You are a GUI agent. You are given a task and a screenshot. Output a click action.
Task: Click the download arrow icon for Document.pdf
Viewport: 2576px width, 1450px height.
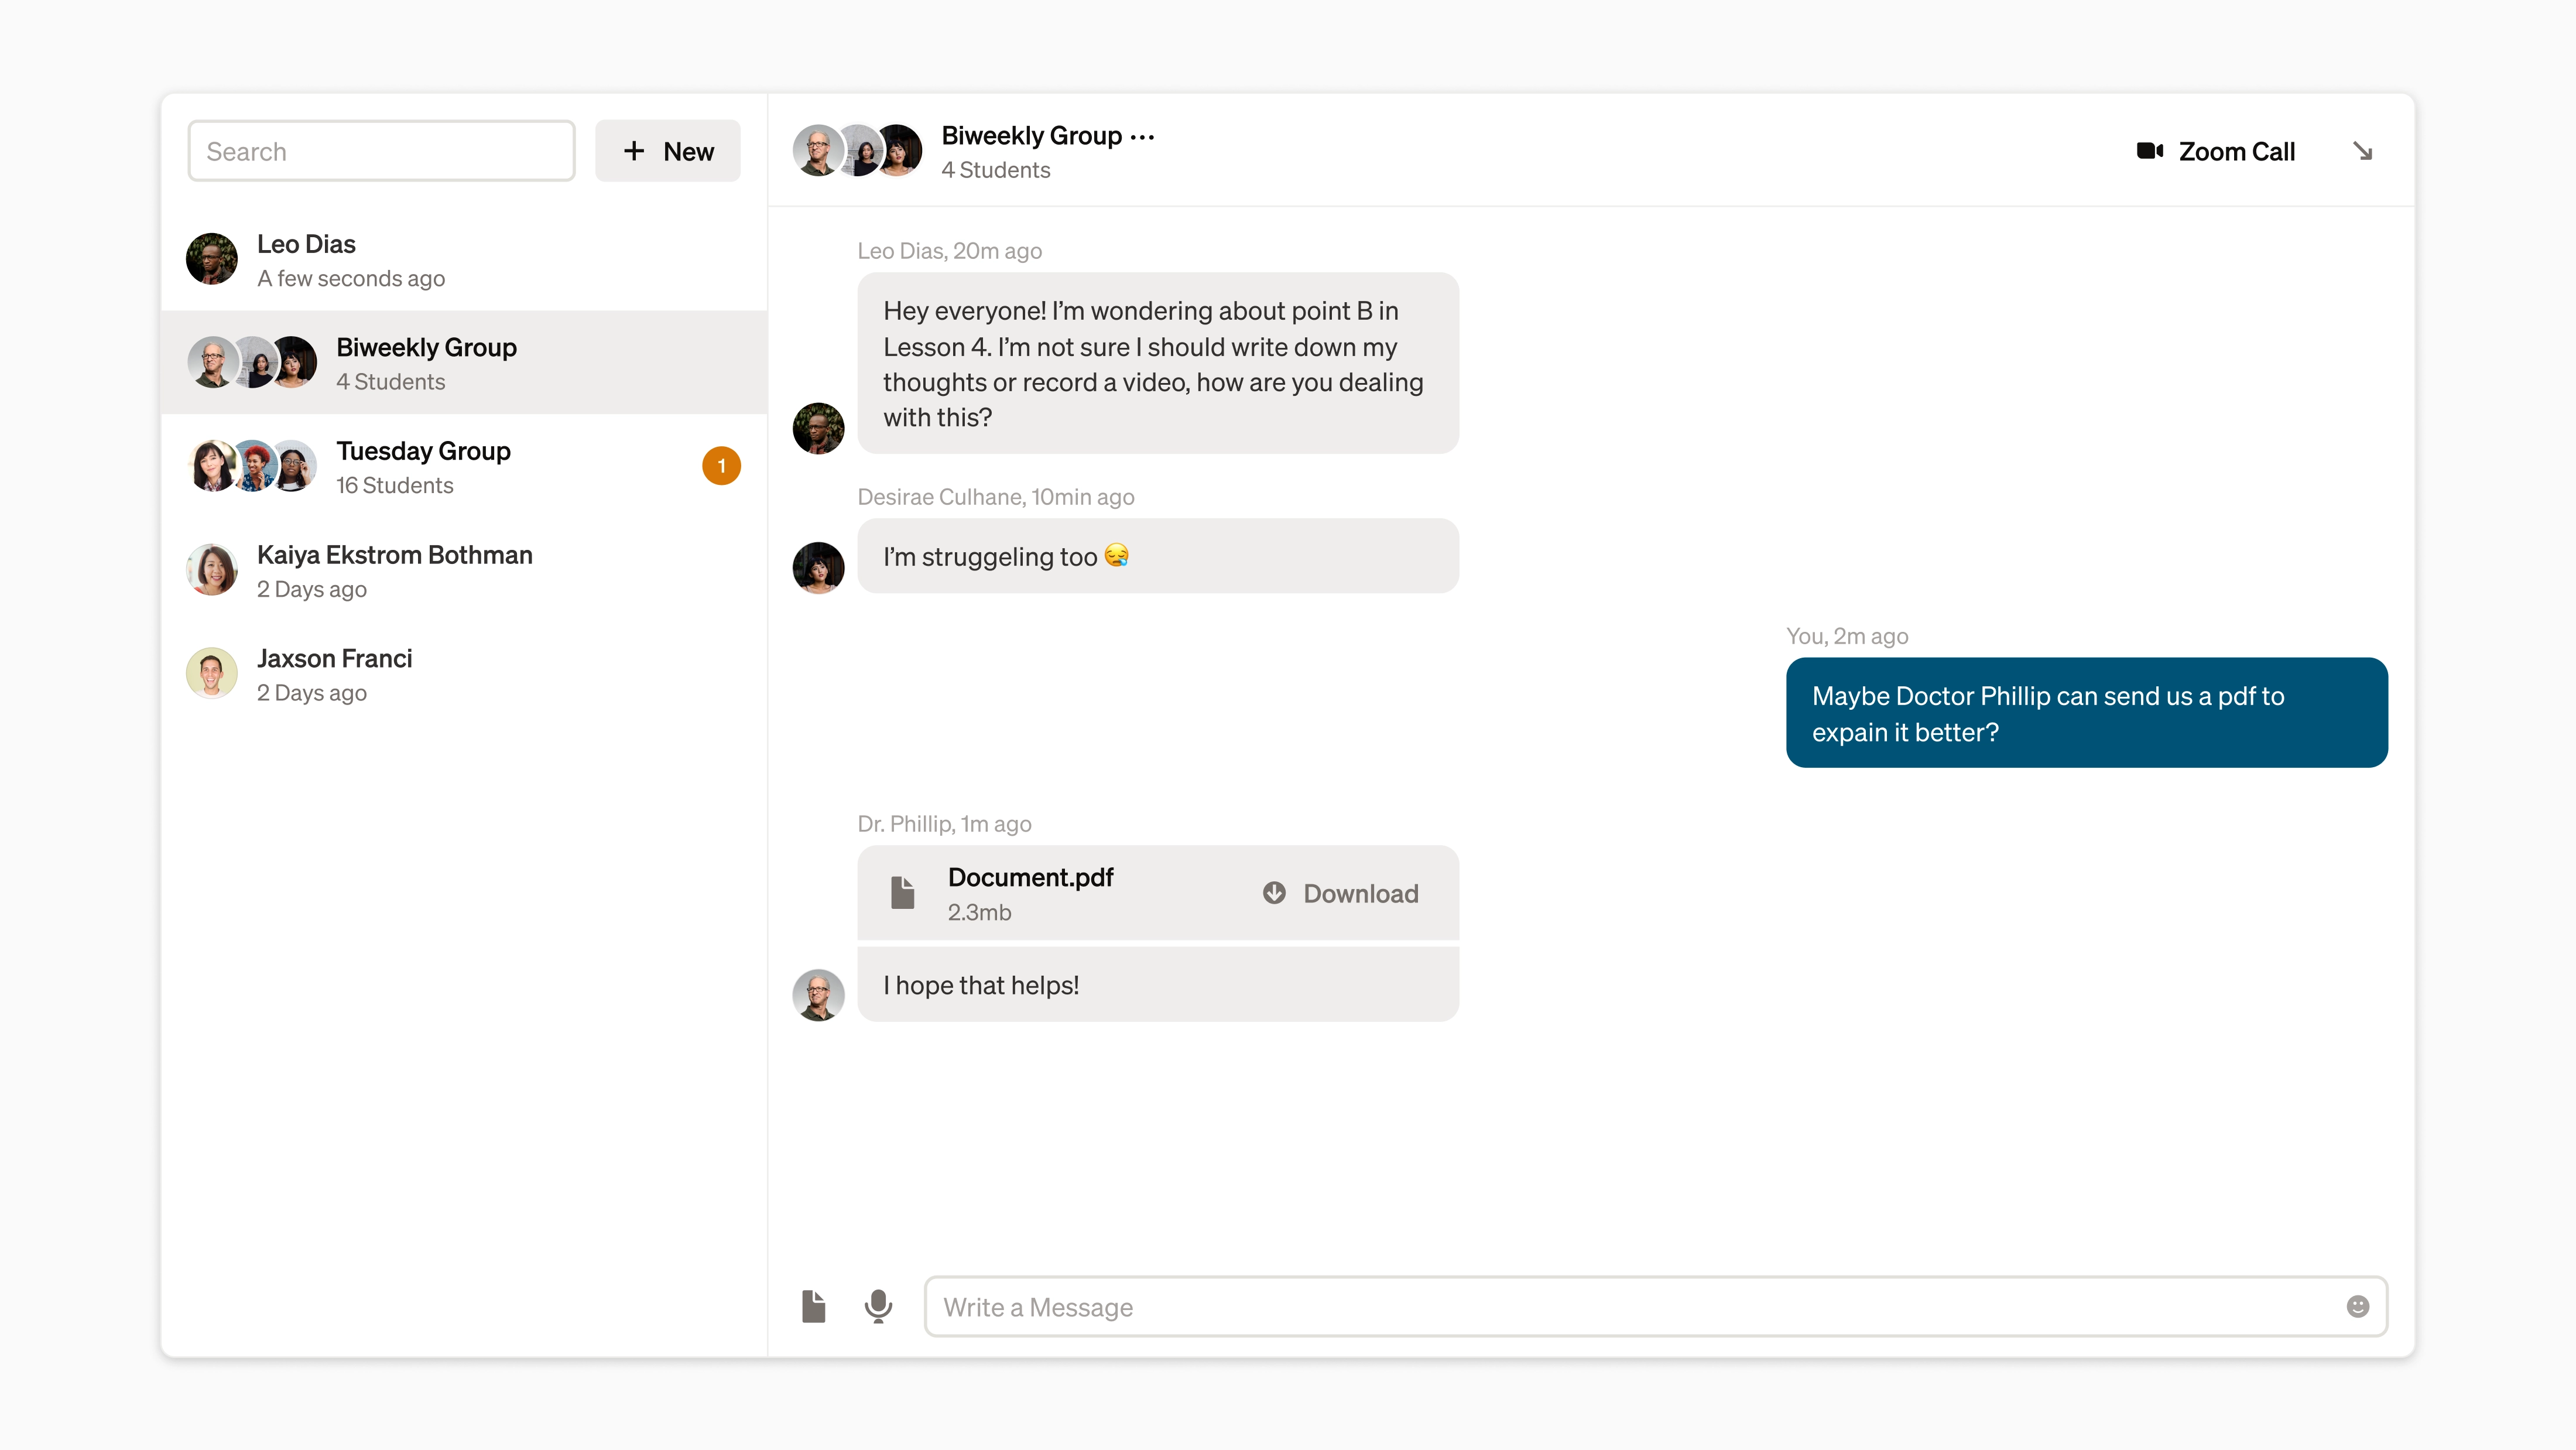click(1274, 893)
